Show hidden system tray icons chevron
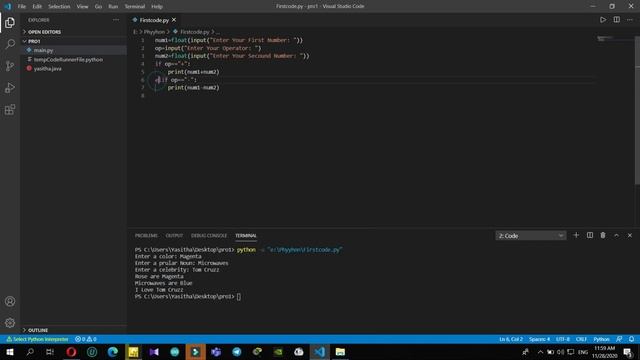Image resolution: width=640 pixels, height=360 pixels. (x=540, y=352)
